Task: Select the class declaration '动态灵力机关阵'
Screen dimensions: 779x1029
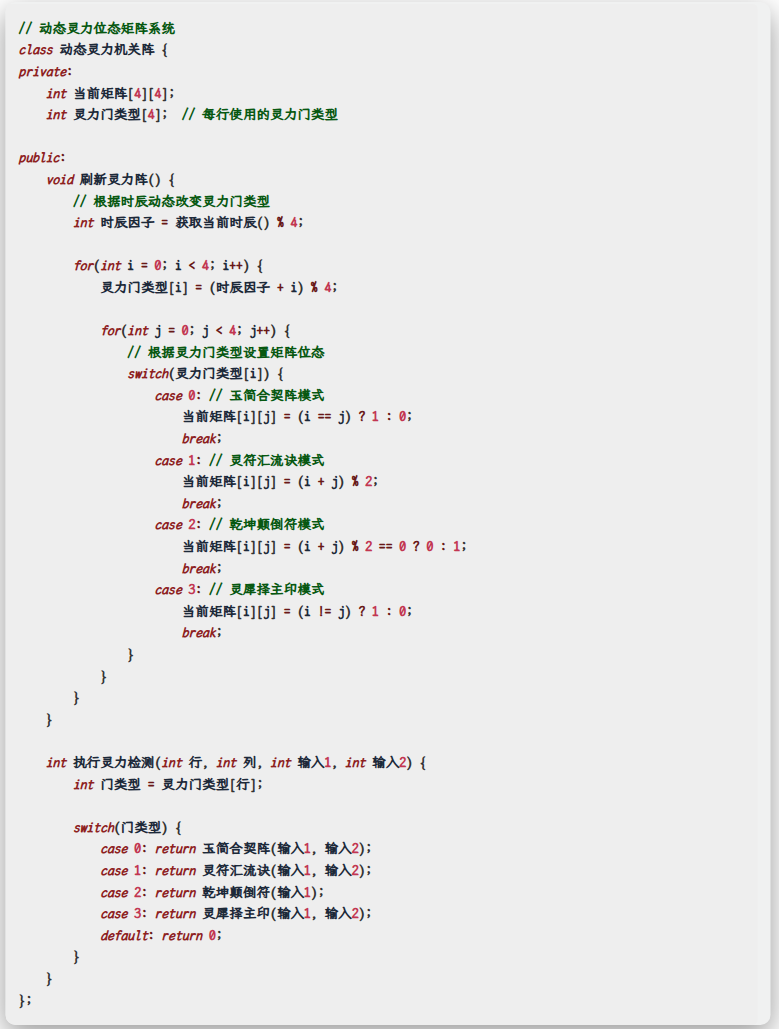Action: click(x=107, y=50)
